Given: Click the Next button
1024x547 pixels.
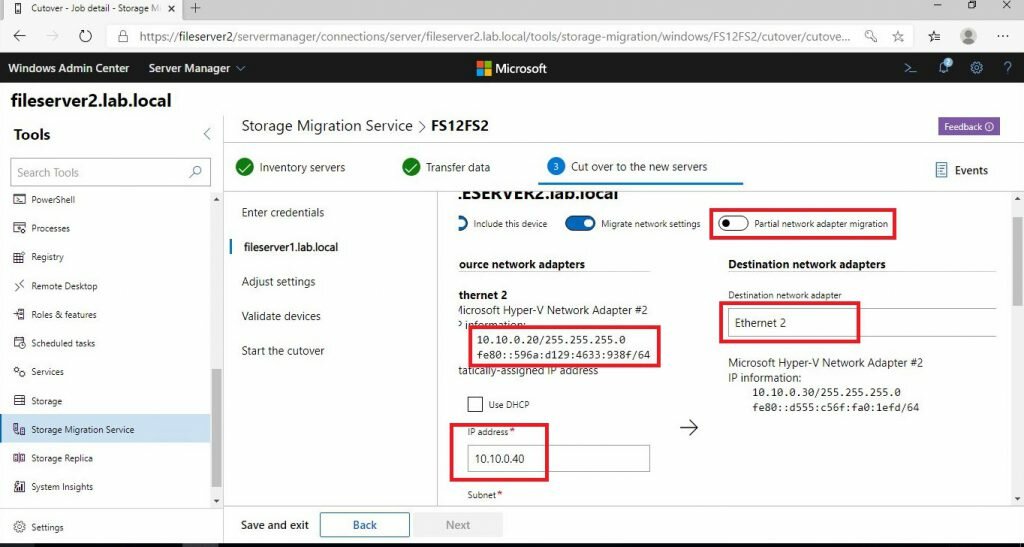Looking at the screenshot, I should pyautogui.click(x=458, y=525).
